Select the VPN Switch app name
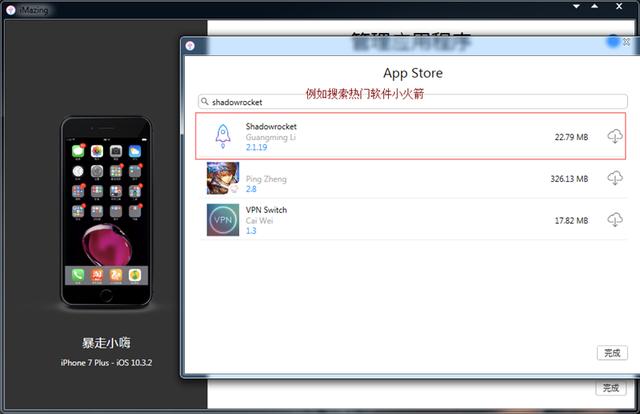The image size is (640, 414). (x=266, y=210)
